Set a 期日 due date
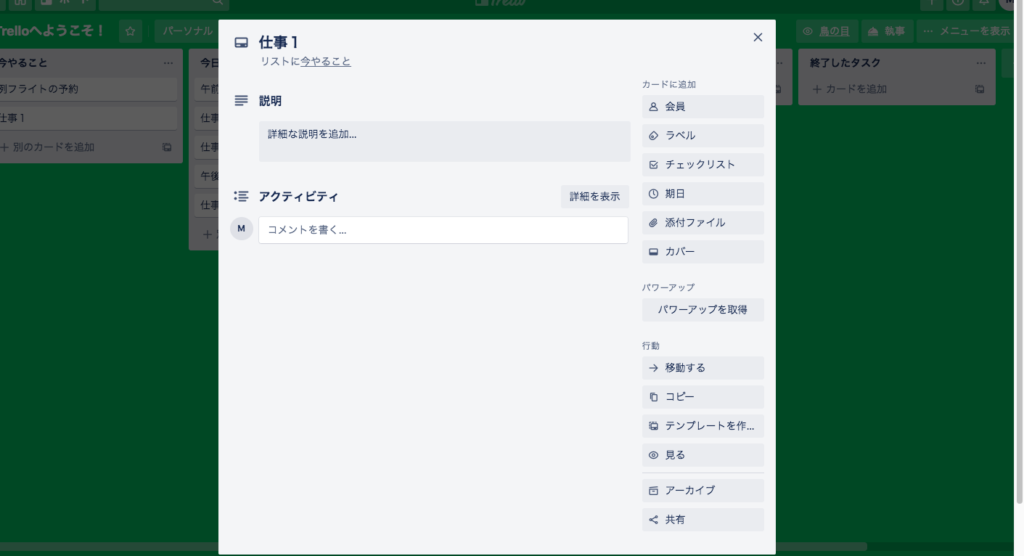 pos(703,194)
